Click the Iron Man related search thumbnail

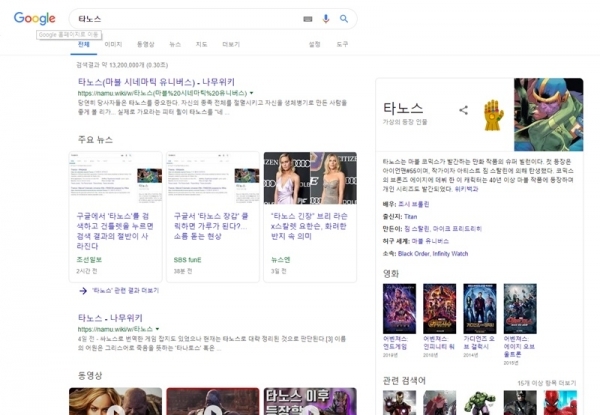click(x=399, y=402)
